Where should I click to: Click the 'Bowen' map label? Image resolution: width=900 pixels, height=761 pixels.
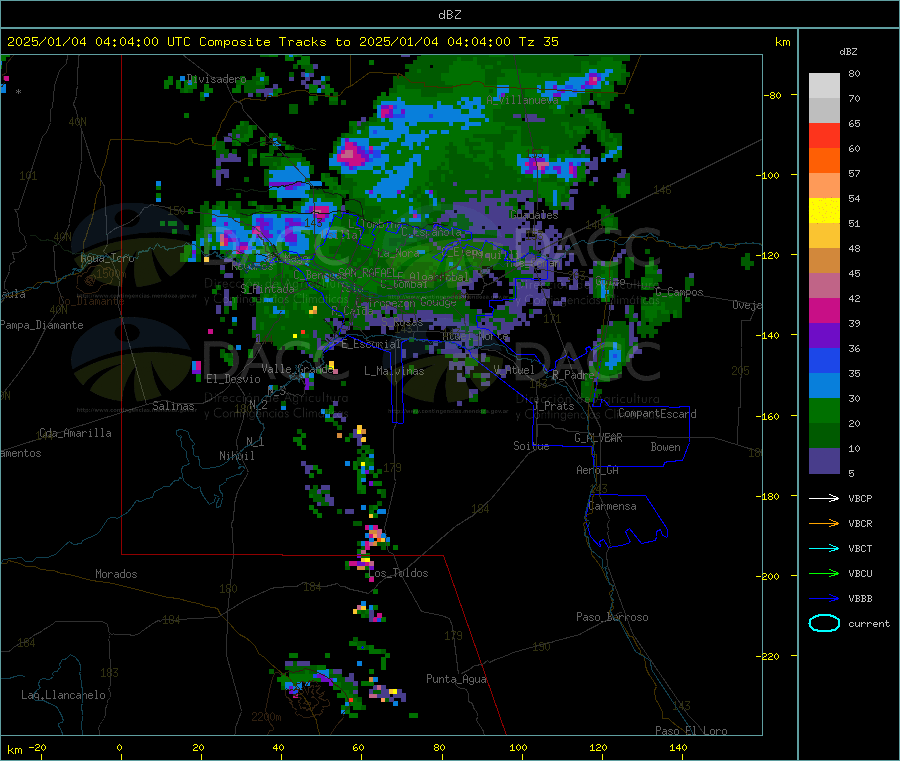point(665,447)
